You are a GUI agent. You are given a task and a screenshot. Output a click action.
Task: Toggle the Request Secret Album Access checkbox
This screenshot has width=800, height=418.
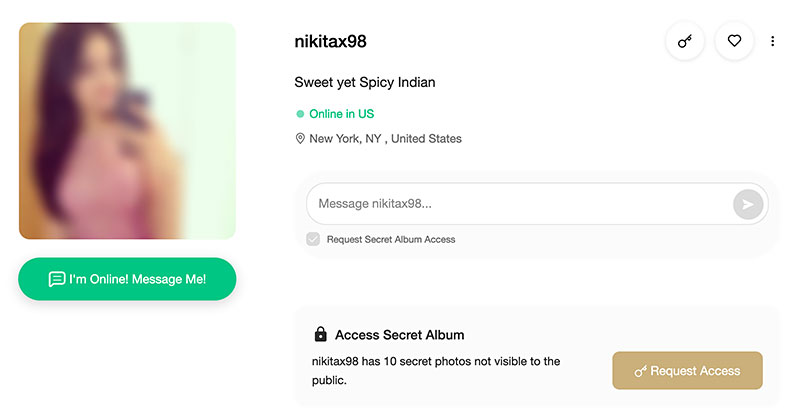(x=313, y=239)
